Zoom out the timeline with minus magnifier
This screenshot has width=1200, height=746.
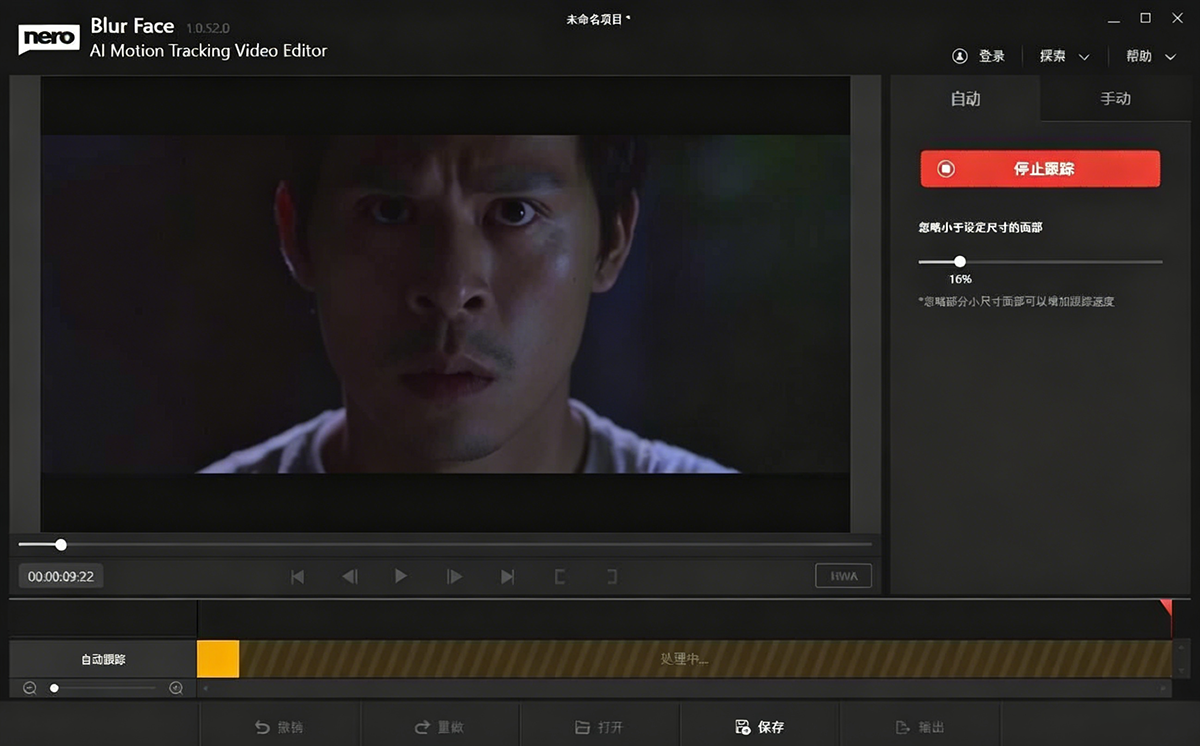coord(29,688)
